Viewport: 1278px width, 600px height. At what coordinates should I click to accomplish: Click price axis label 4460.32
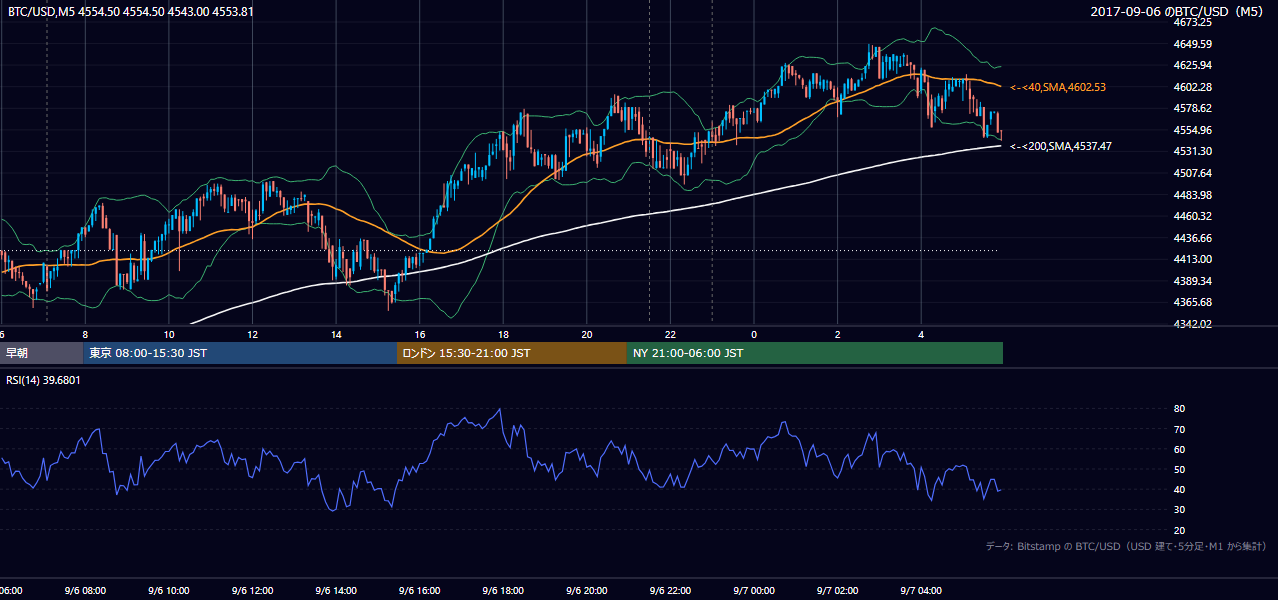(1194, 216)
